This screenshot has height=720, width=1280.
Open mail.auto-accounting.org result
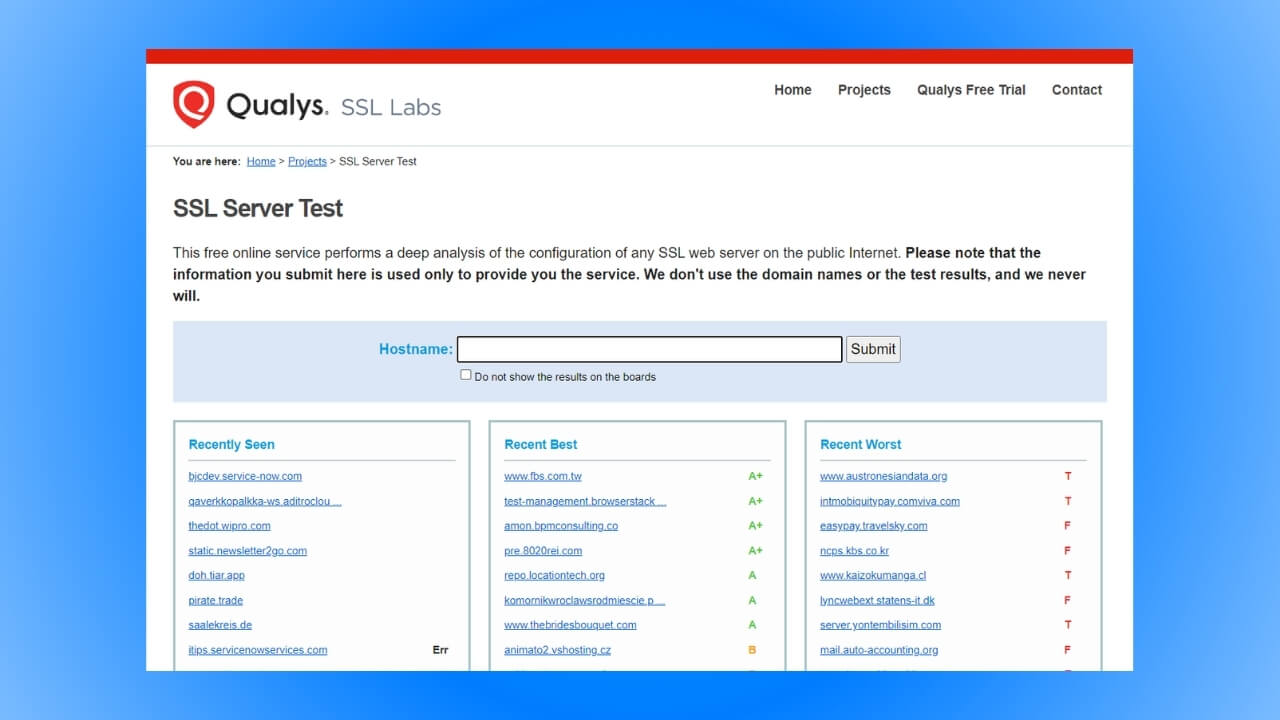point(879,650)
